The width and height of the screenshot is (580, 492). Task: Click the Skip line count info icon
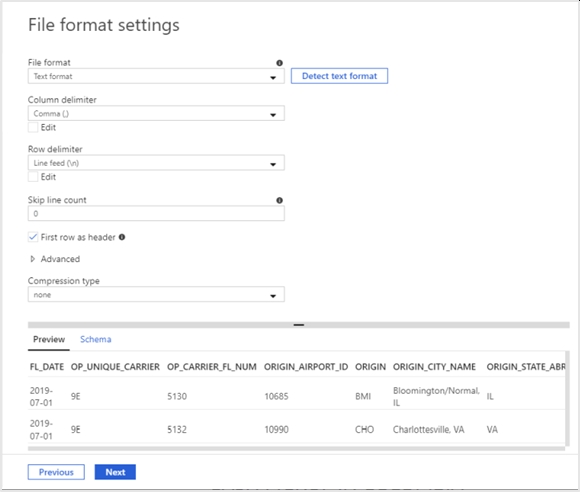(x=279, y=200)
